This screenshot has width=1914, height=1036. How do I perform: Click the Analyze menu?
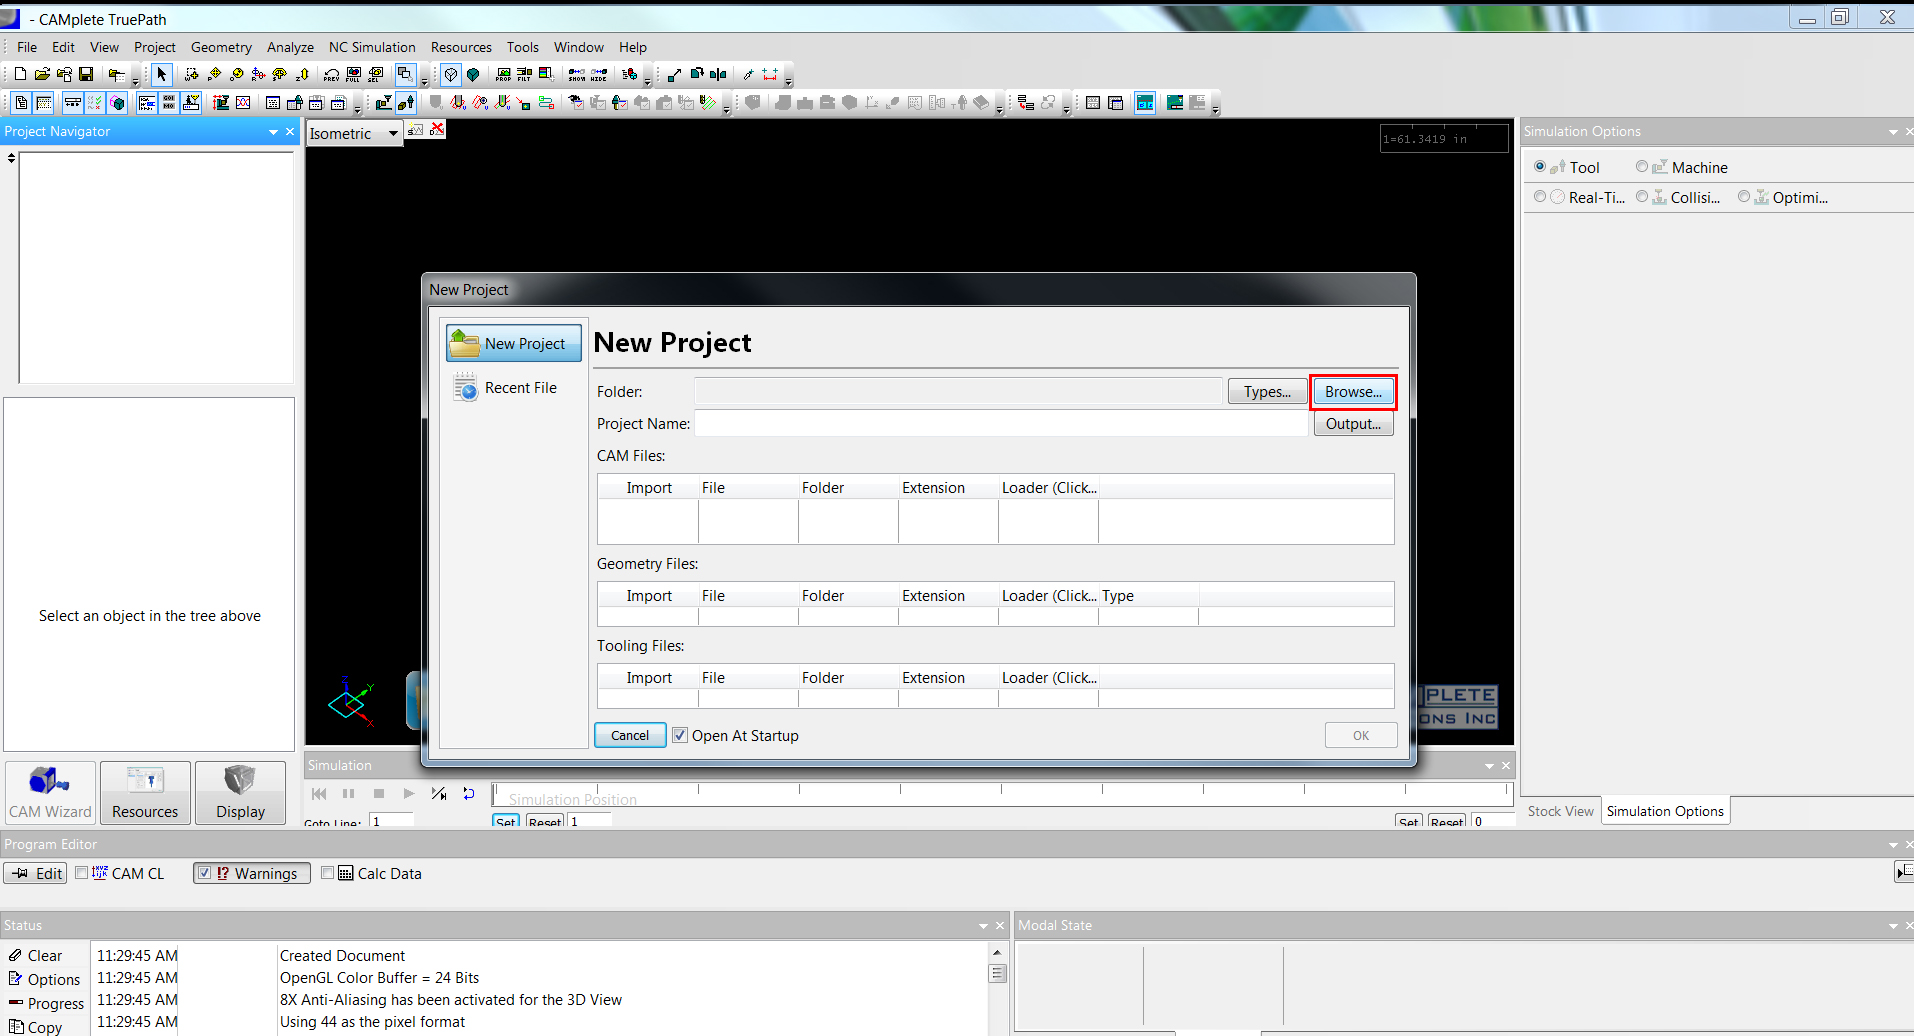point(290,47)
